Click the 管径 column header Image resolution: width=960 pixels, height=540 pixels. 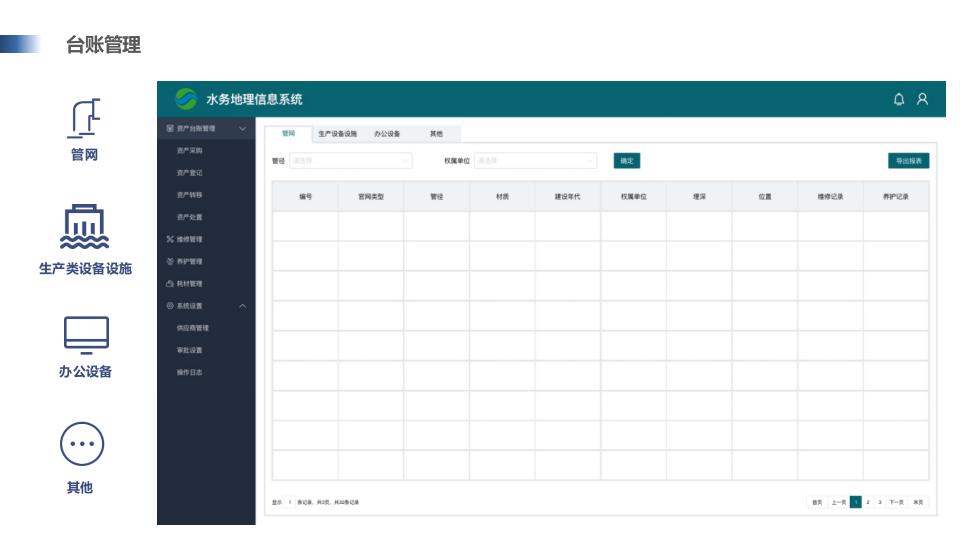[x=437, y=197]
